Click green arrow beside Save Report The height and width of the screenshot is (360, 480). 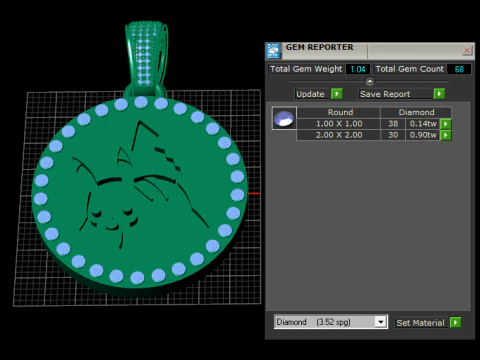pos(439,94)
